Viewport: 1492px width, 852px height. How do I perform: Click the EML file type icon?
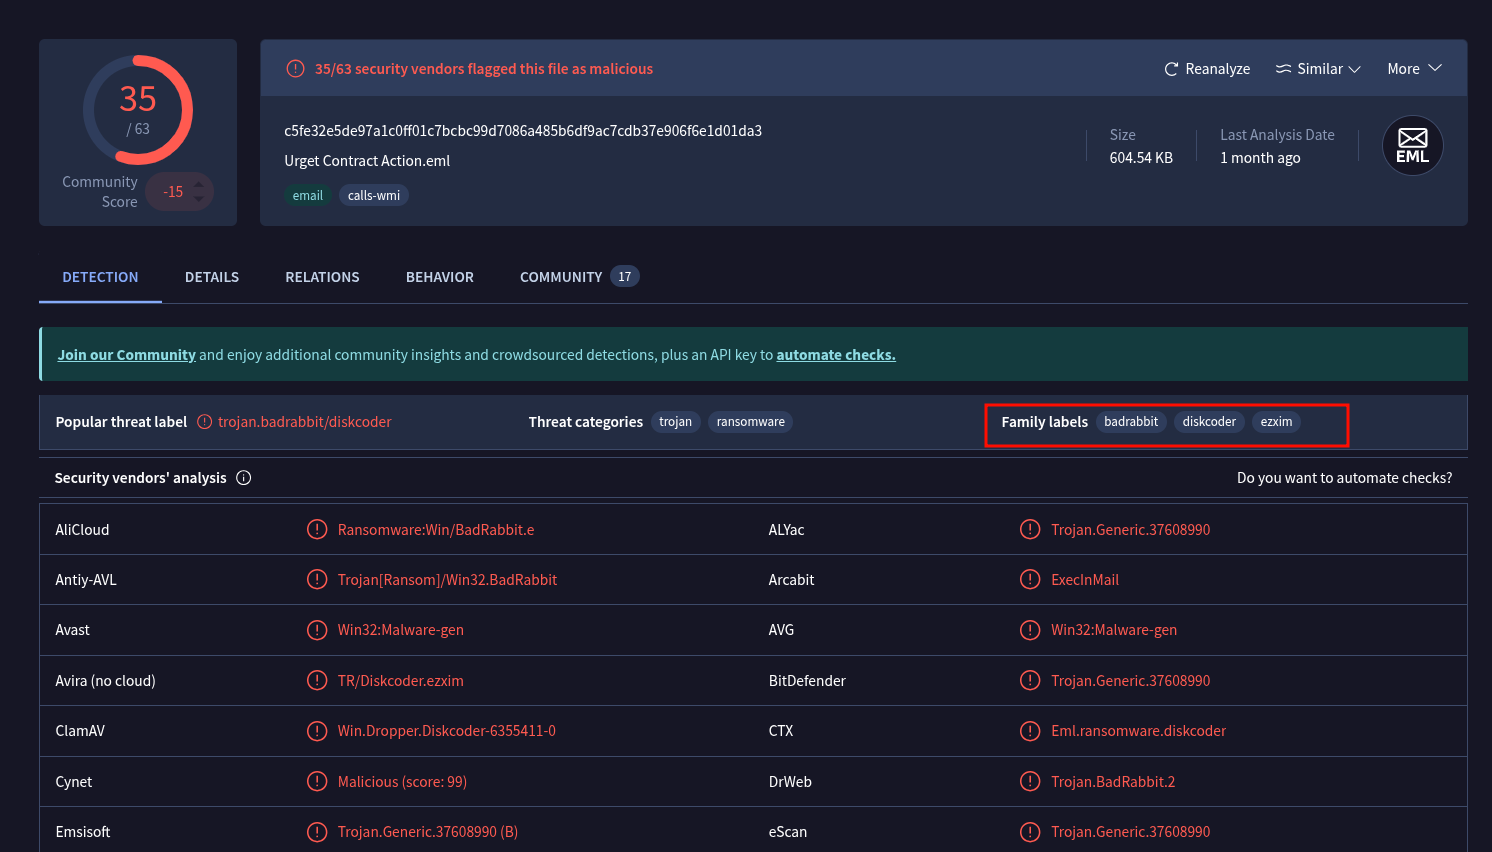tap(1412, 146)
